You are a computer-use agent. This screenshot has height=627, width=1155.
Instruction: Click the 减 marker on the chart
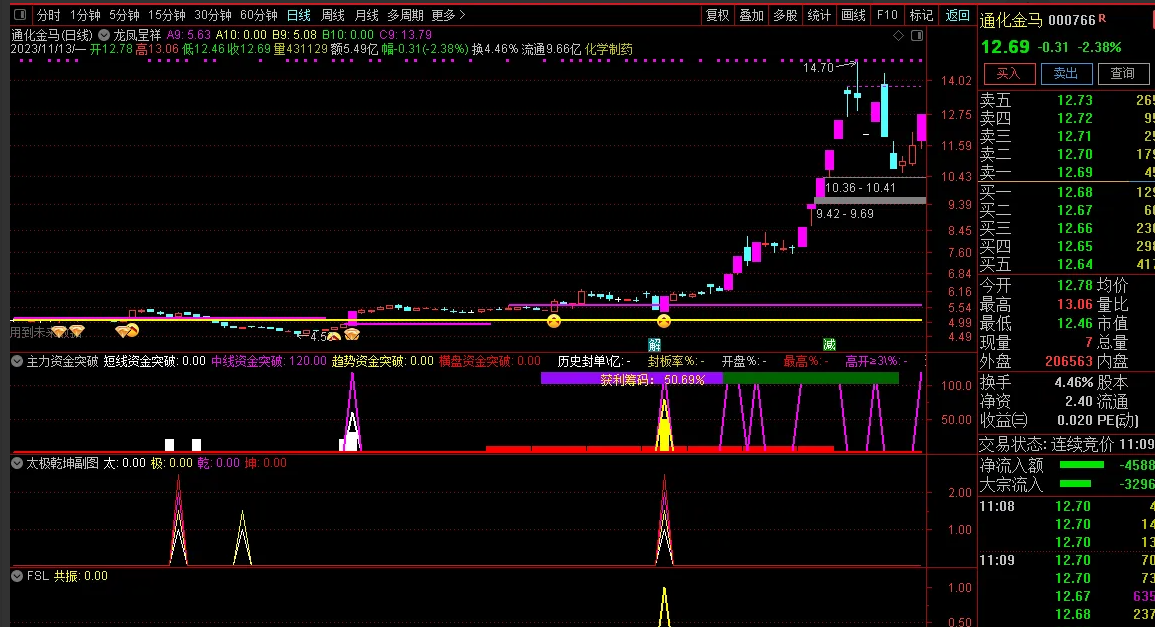click(829, 345)
